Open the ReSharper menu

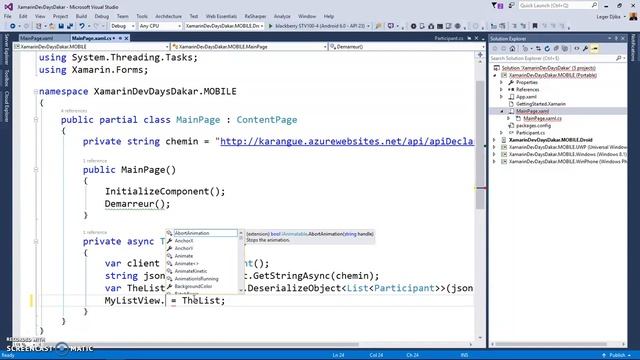255,16
